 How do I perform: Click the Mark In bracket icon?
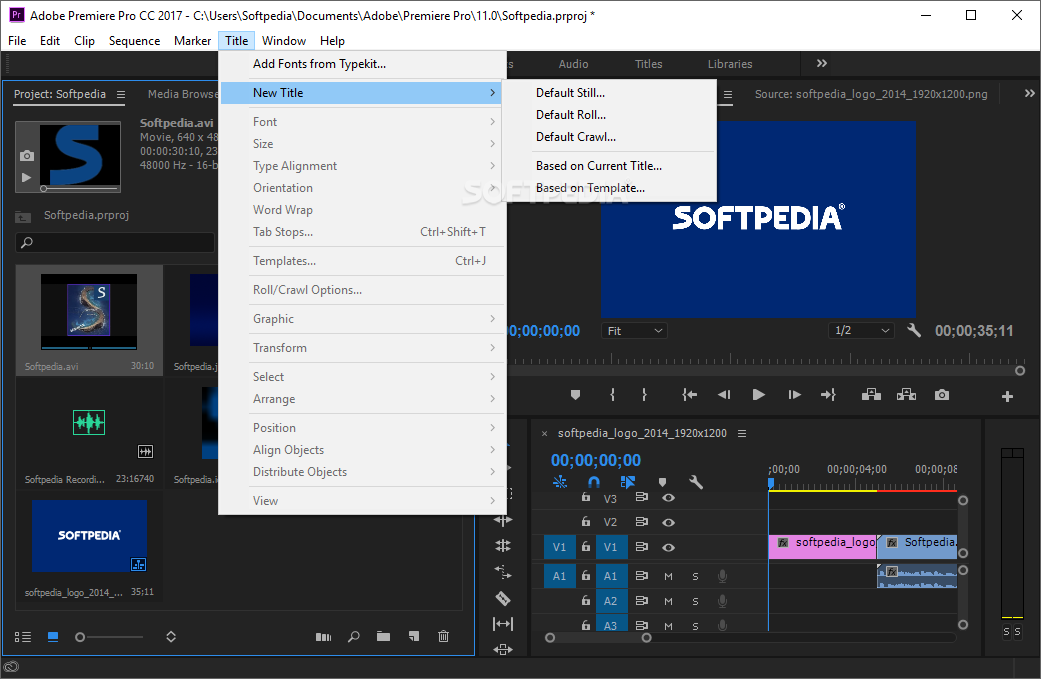point(612,395)
